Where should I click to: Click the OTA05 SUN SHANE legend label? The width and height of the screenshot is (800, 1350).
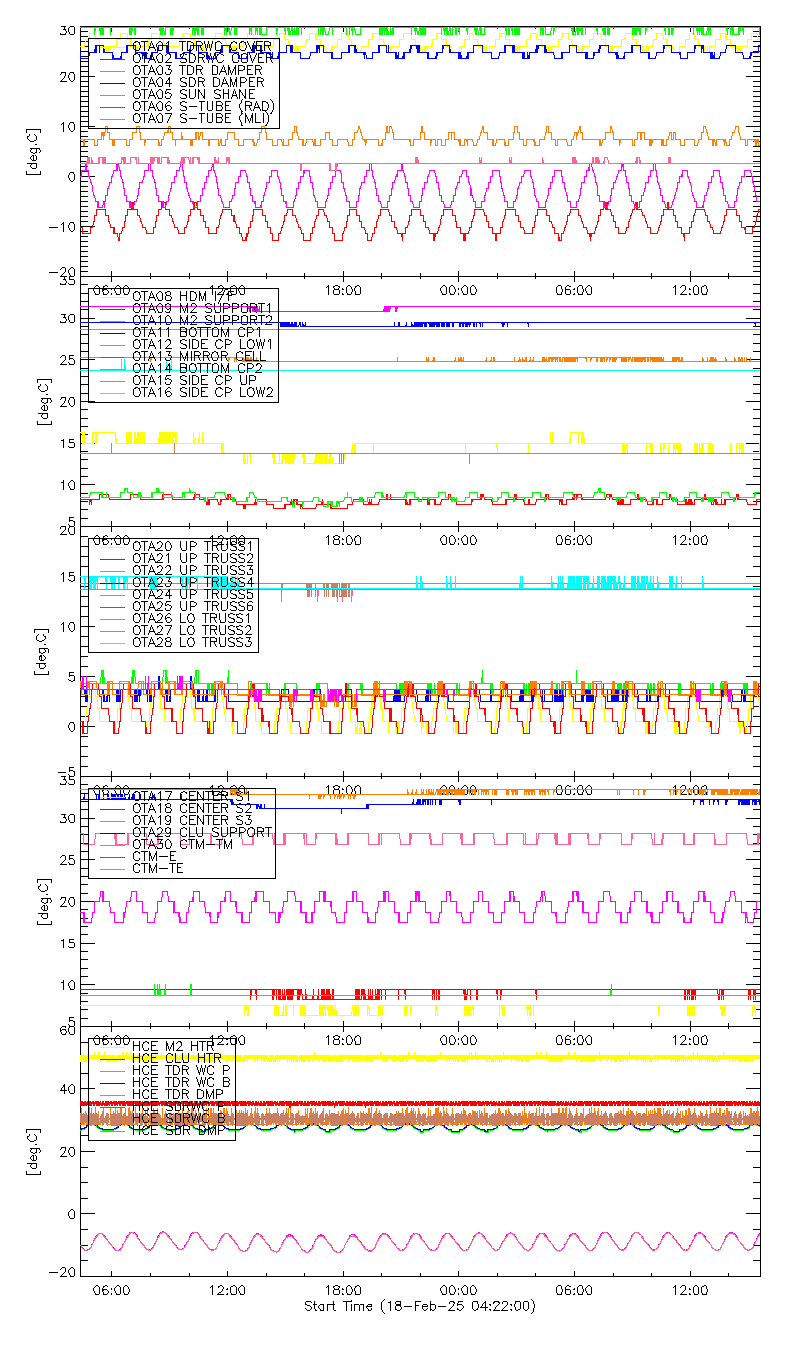point(194,95)
